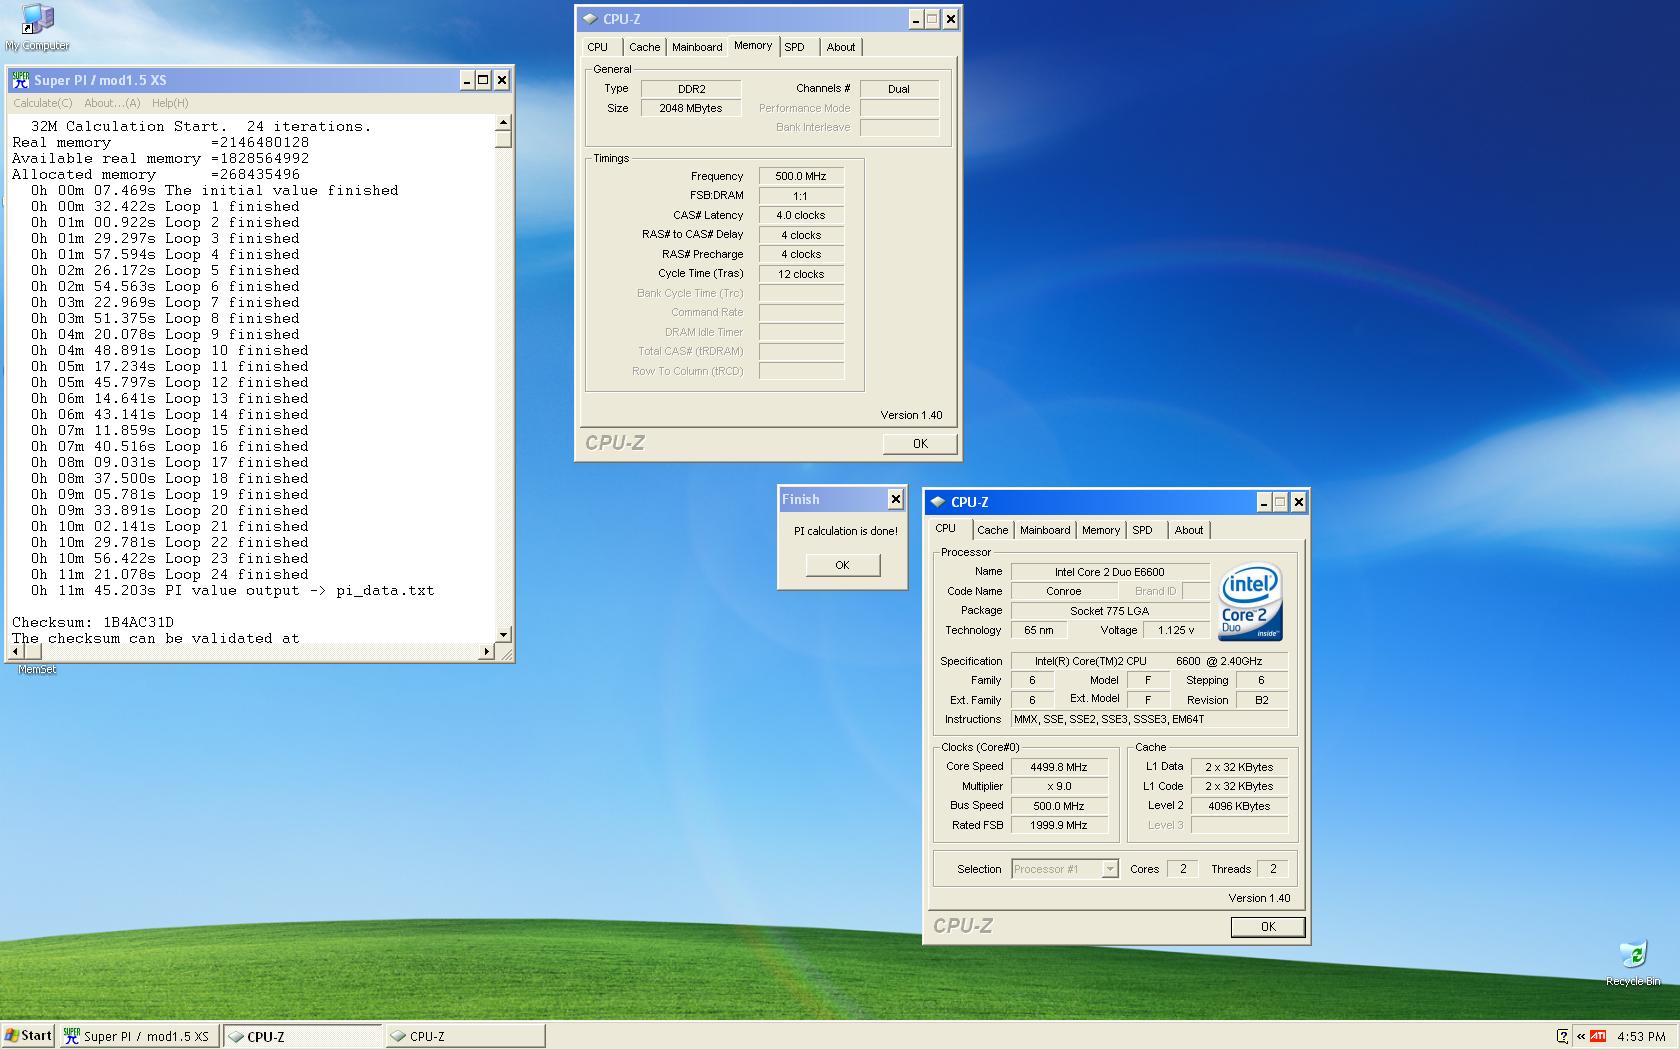Switch to Mainboard tab in upper CPU-Z
Image resolution: width=1680 pixels, height=1050 pixels.
click(x=697, y=47)
